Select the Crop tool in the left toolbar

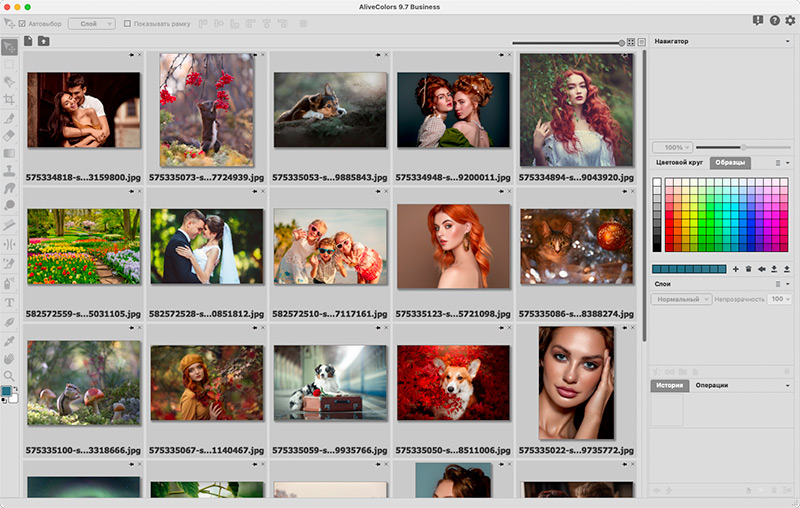tap(9, 99)
